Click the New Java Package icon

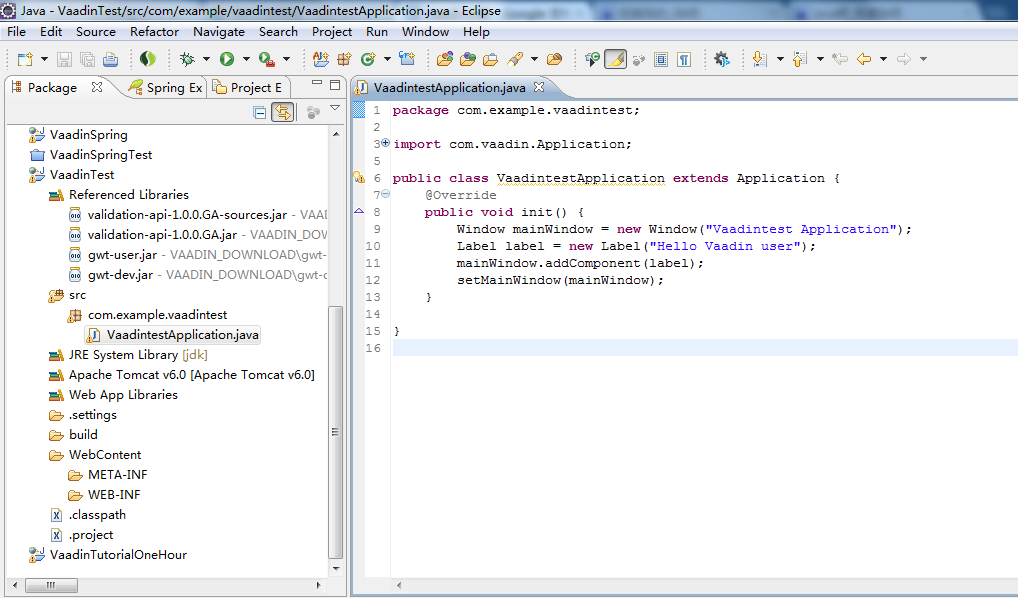(x=344, y=59)
